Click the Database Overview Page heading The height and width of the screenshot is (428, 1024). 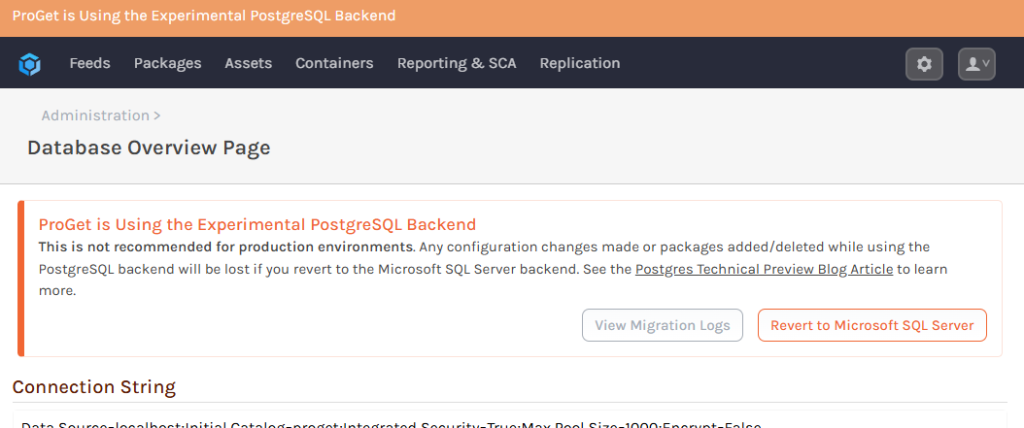coord(148,148)
